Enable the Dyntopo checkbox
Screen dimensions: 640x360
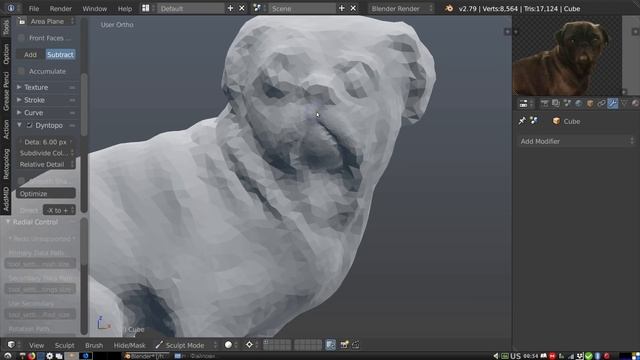point(29,125)
